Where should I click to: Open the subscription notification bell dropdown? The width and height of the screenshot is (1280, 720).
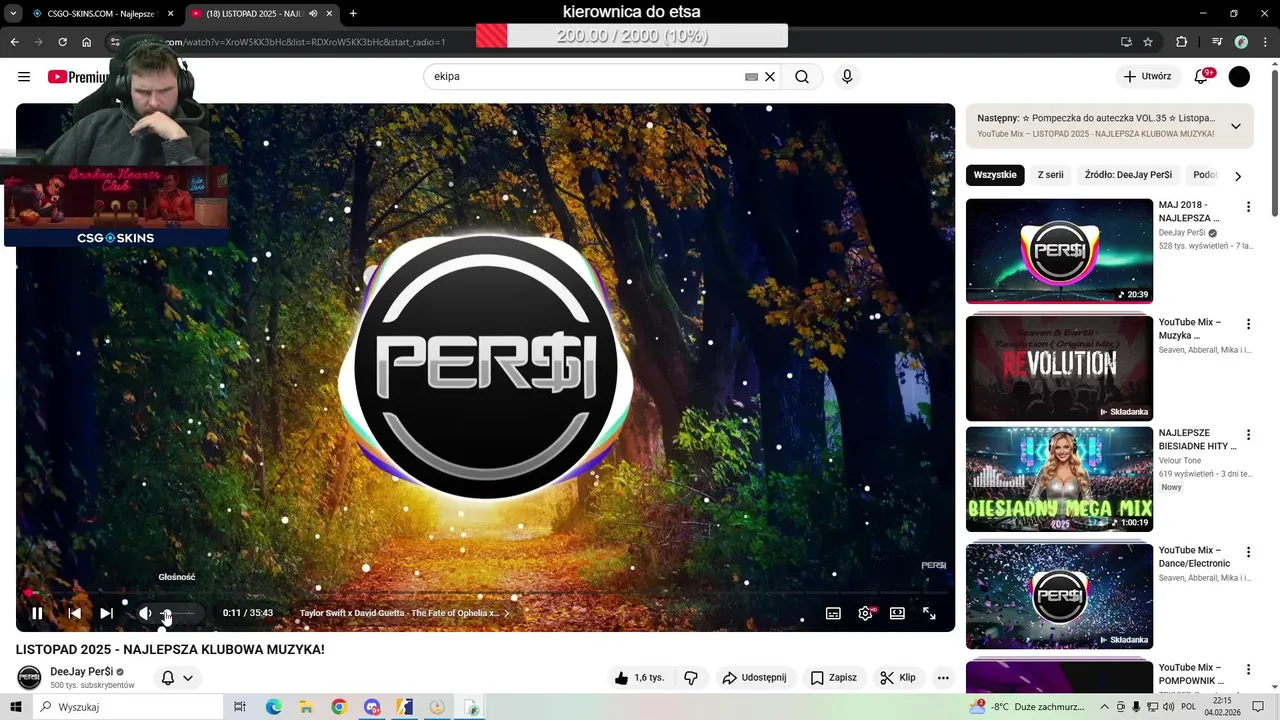(x=176, y=677)
